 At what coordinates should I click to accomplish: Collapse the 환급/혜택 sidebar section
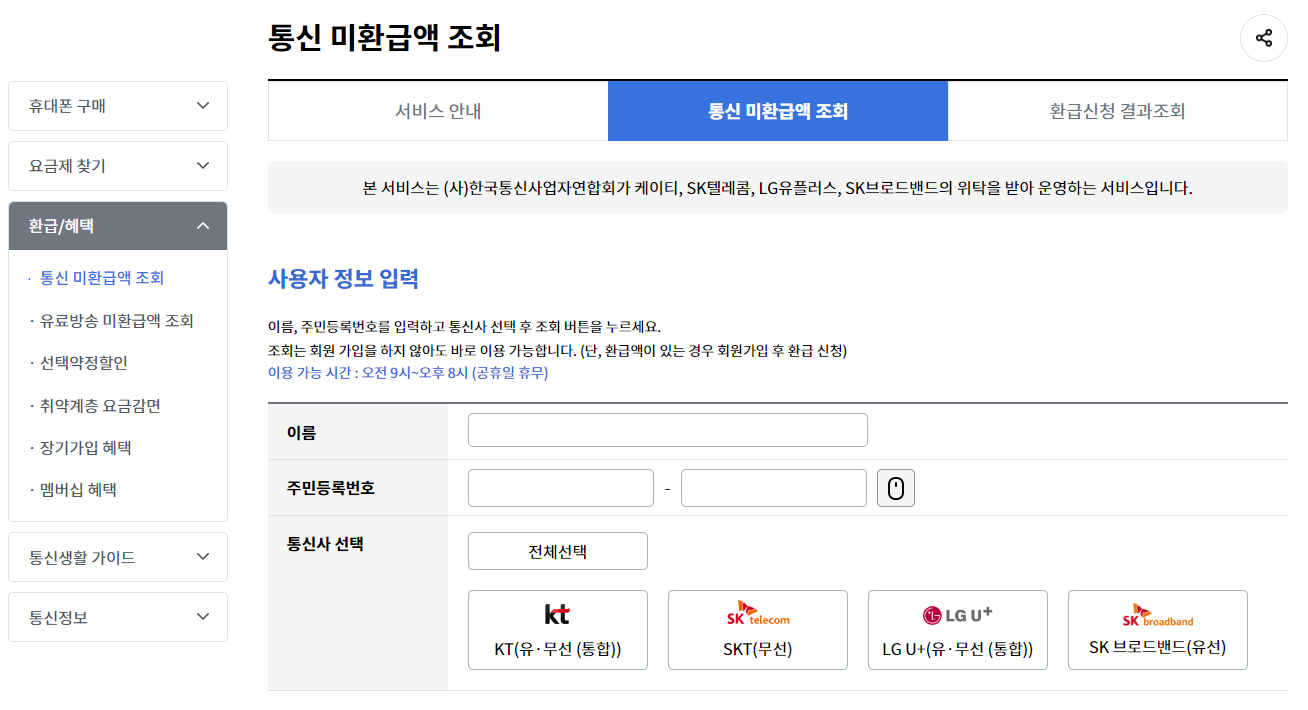point(117,225)
